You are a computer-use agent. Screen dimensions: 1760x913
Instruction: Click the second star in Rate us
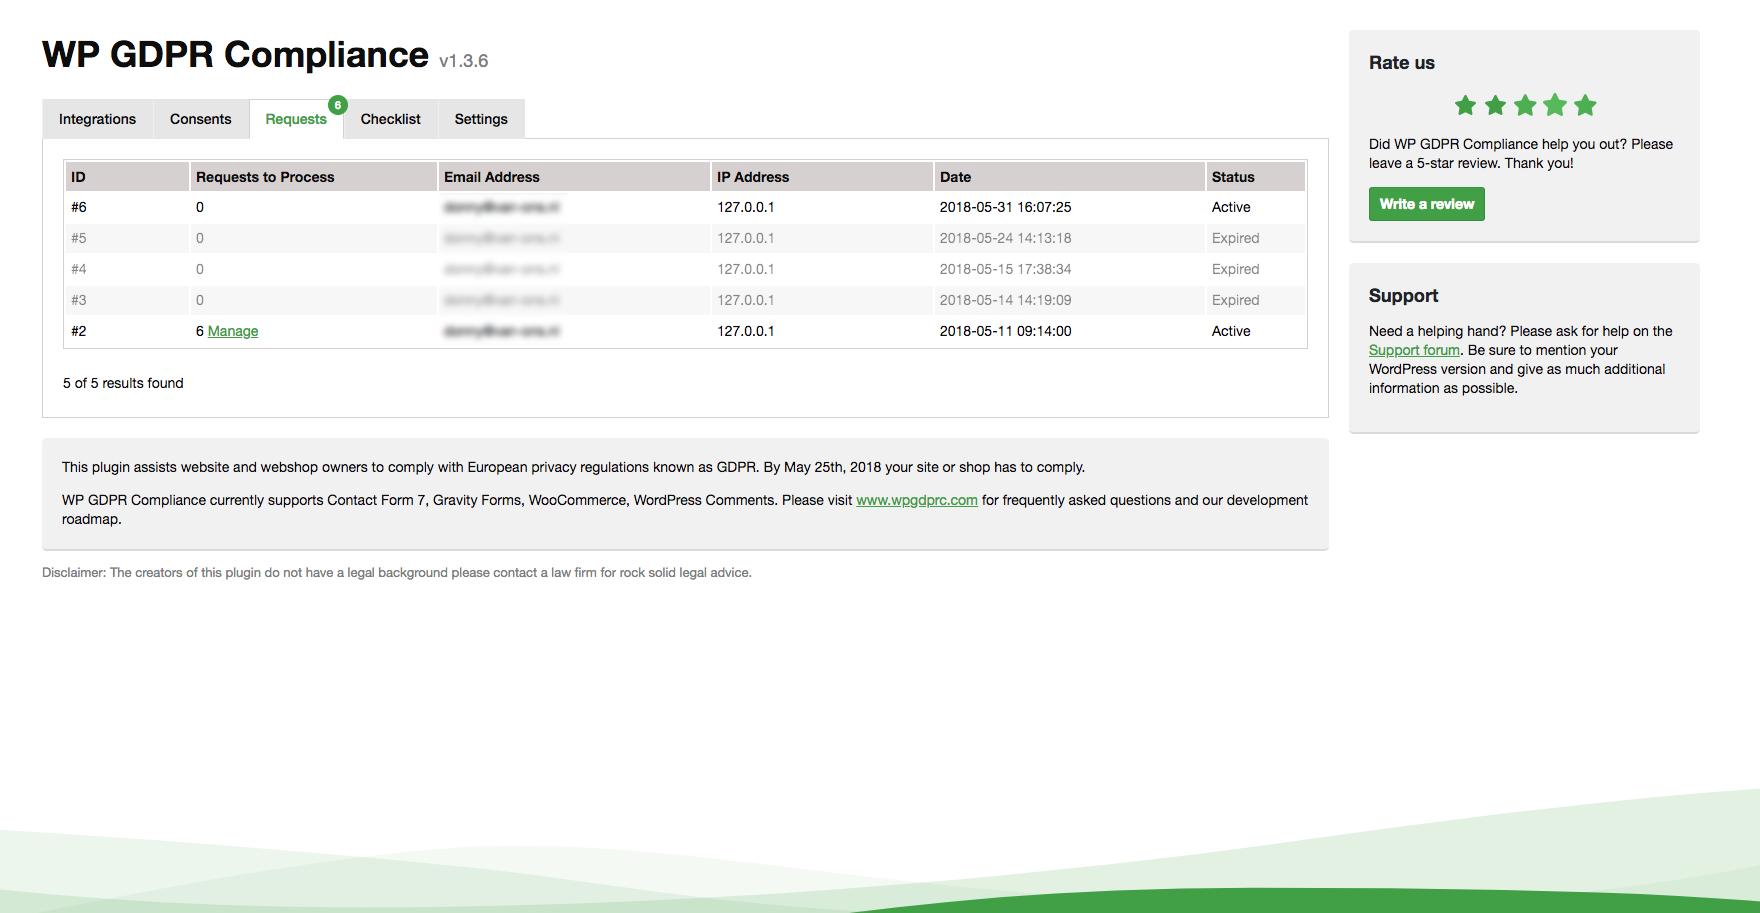[x=1495, y=105]
